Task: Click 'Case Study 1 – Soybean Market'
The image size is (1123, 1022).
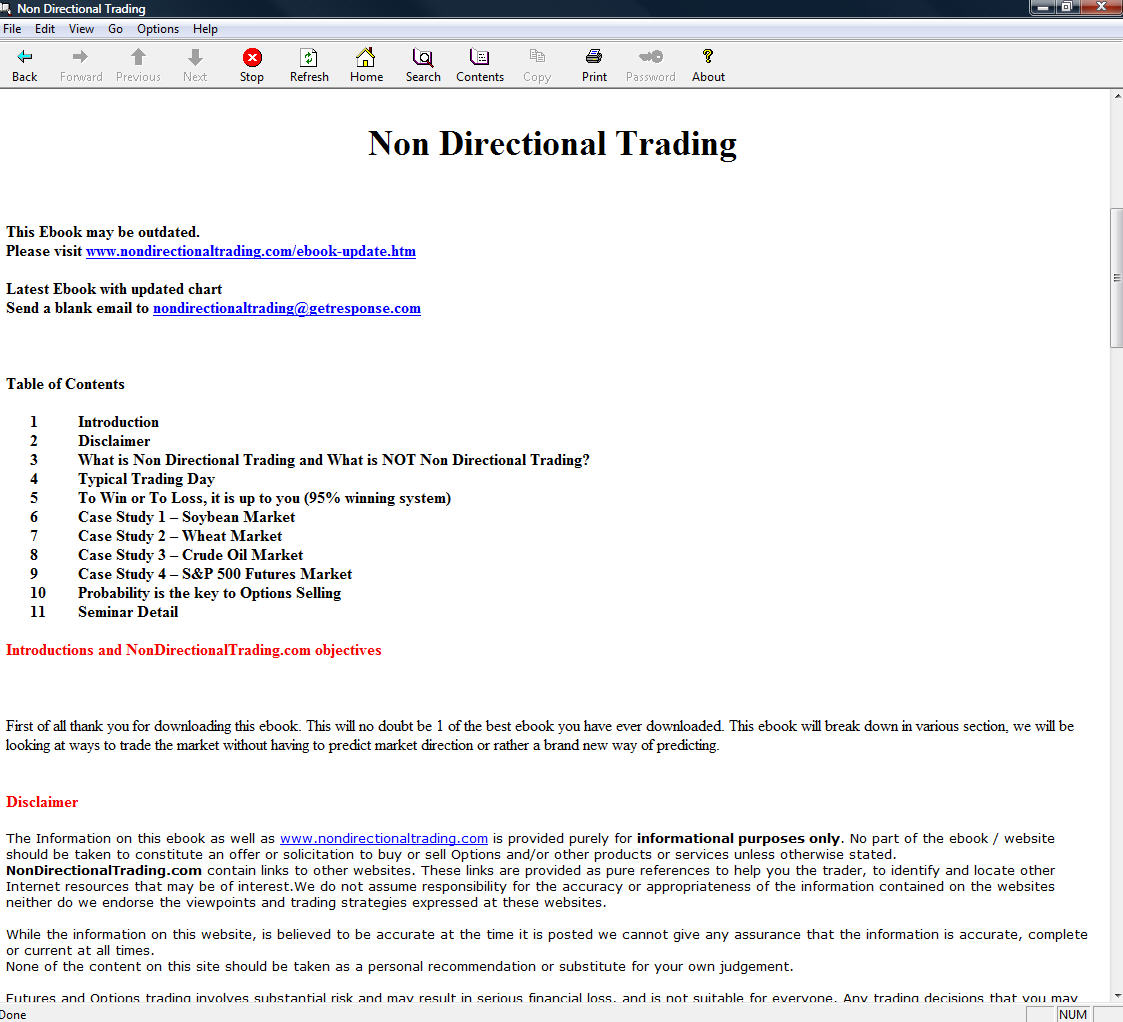Action: [186, 517]
